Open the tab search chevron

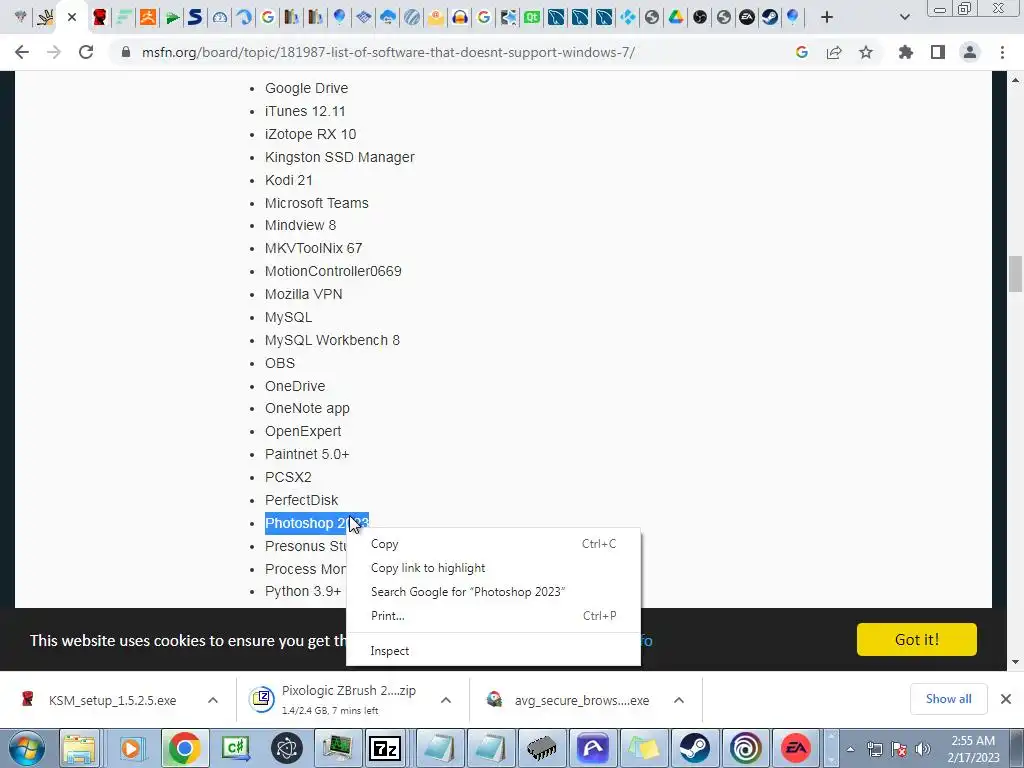coord(904,18)
